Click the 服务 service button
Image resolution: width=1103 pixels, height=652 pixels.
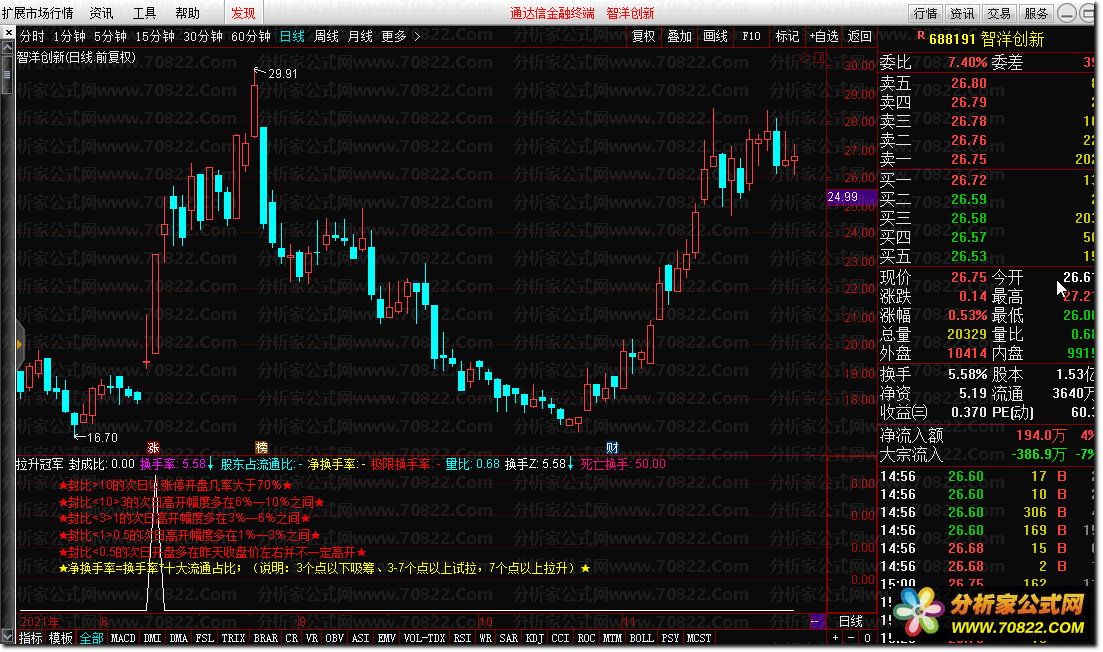pos(1036,13)
